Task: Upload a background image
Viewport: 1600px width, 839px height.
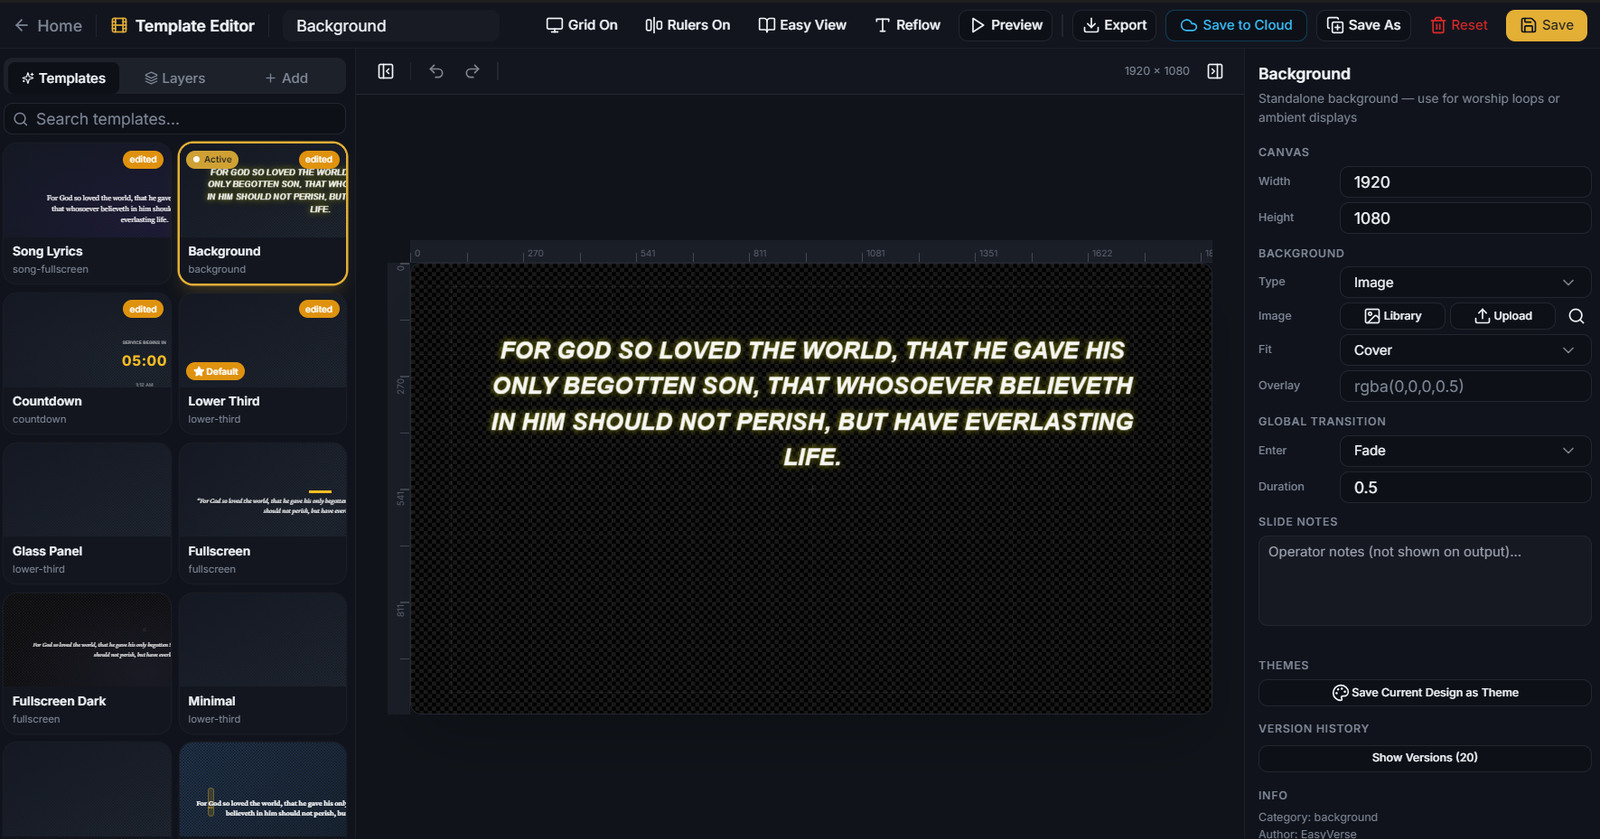Action: tap(1503, 316)
